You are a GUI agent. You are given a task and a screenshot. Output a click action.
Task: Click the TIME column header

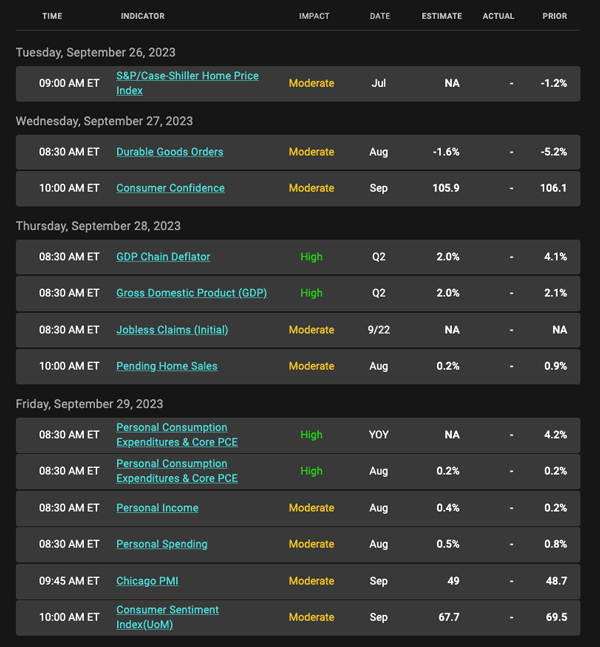[52, 16]
